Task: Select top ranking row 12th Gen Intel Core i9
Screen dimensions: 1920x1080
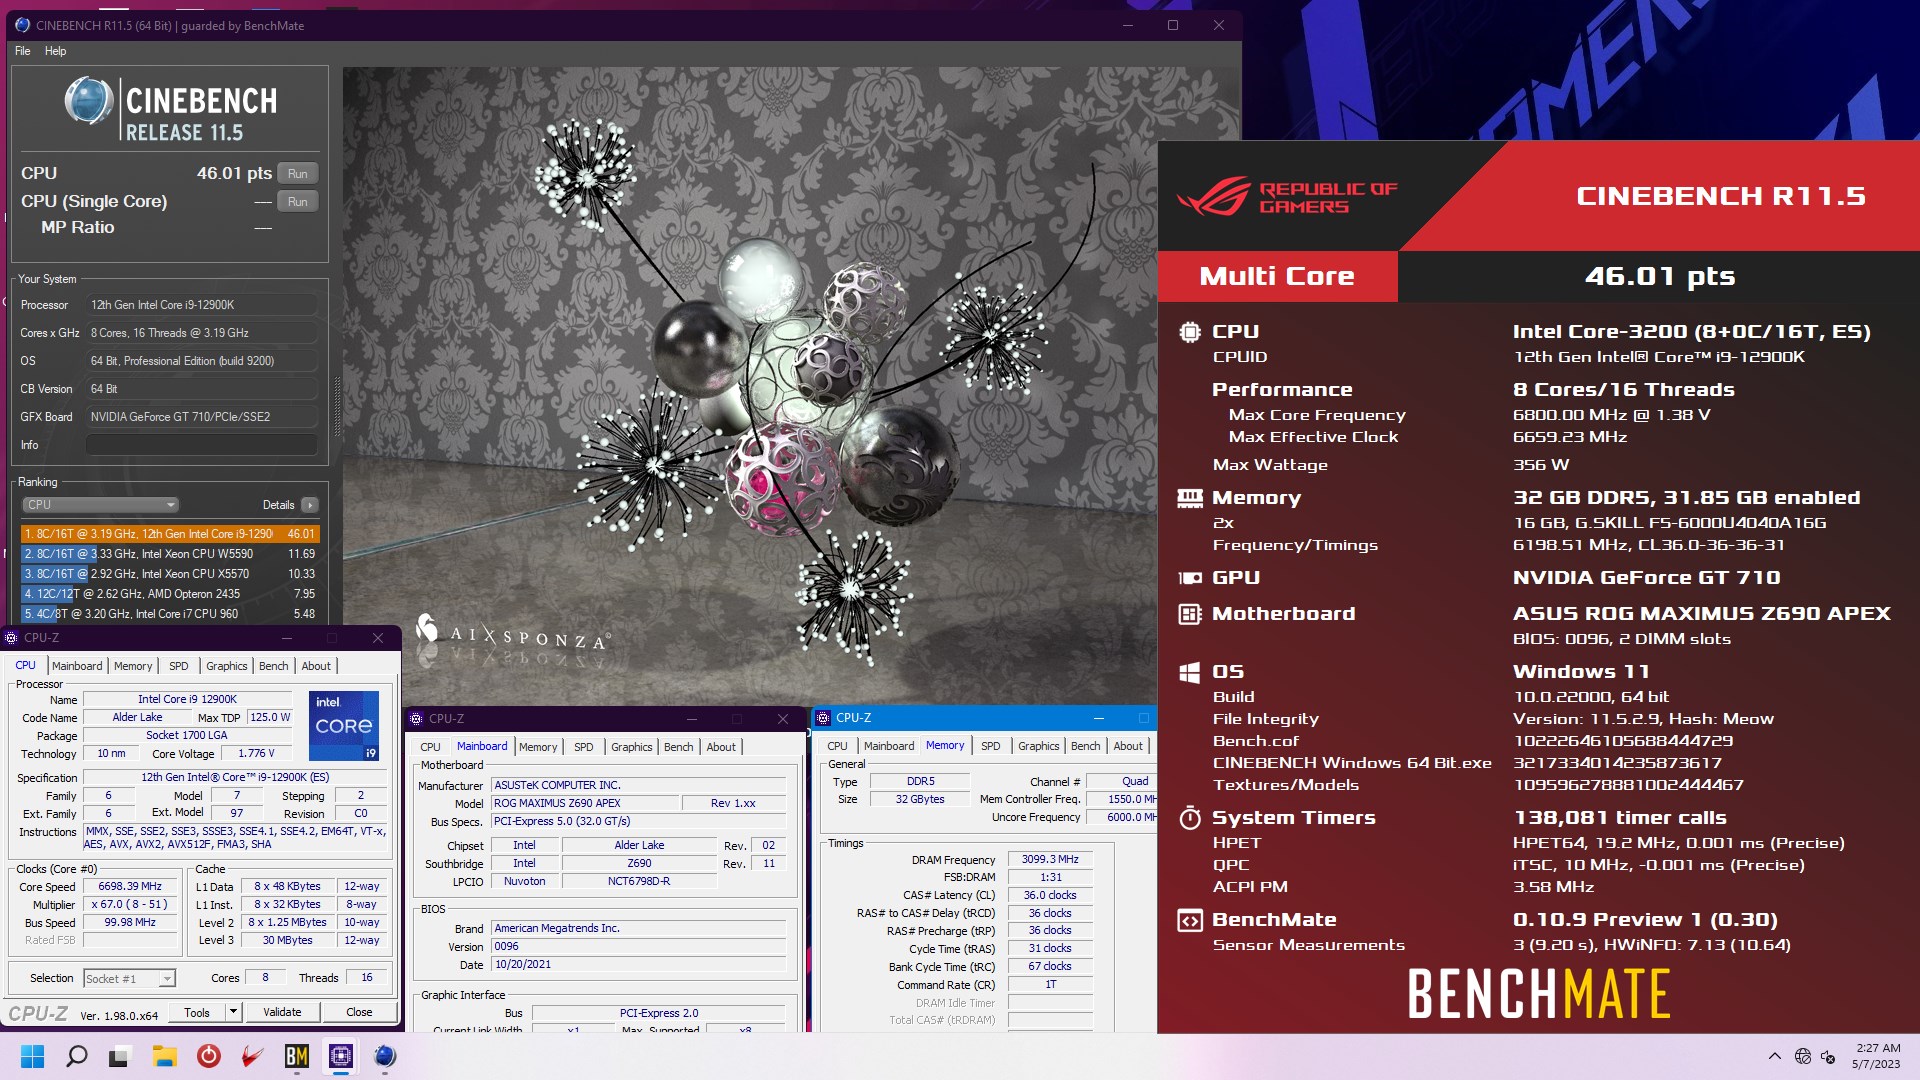Action: (169, 534)
